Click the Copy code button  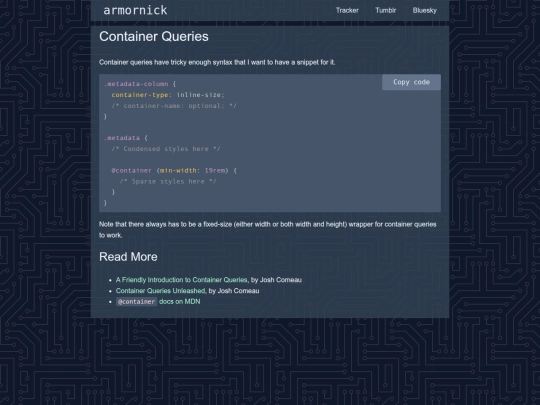(x=411, y=82)
